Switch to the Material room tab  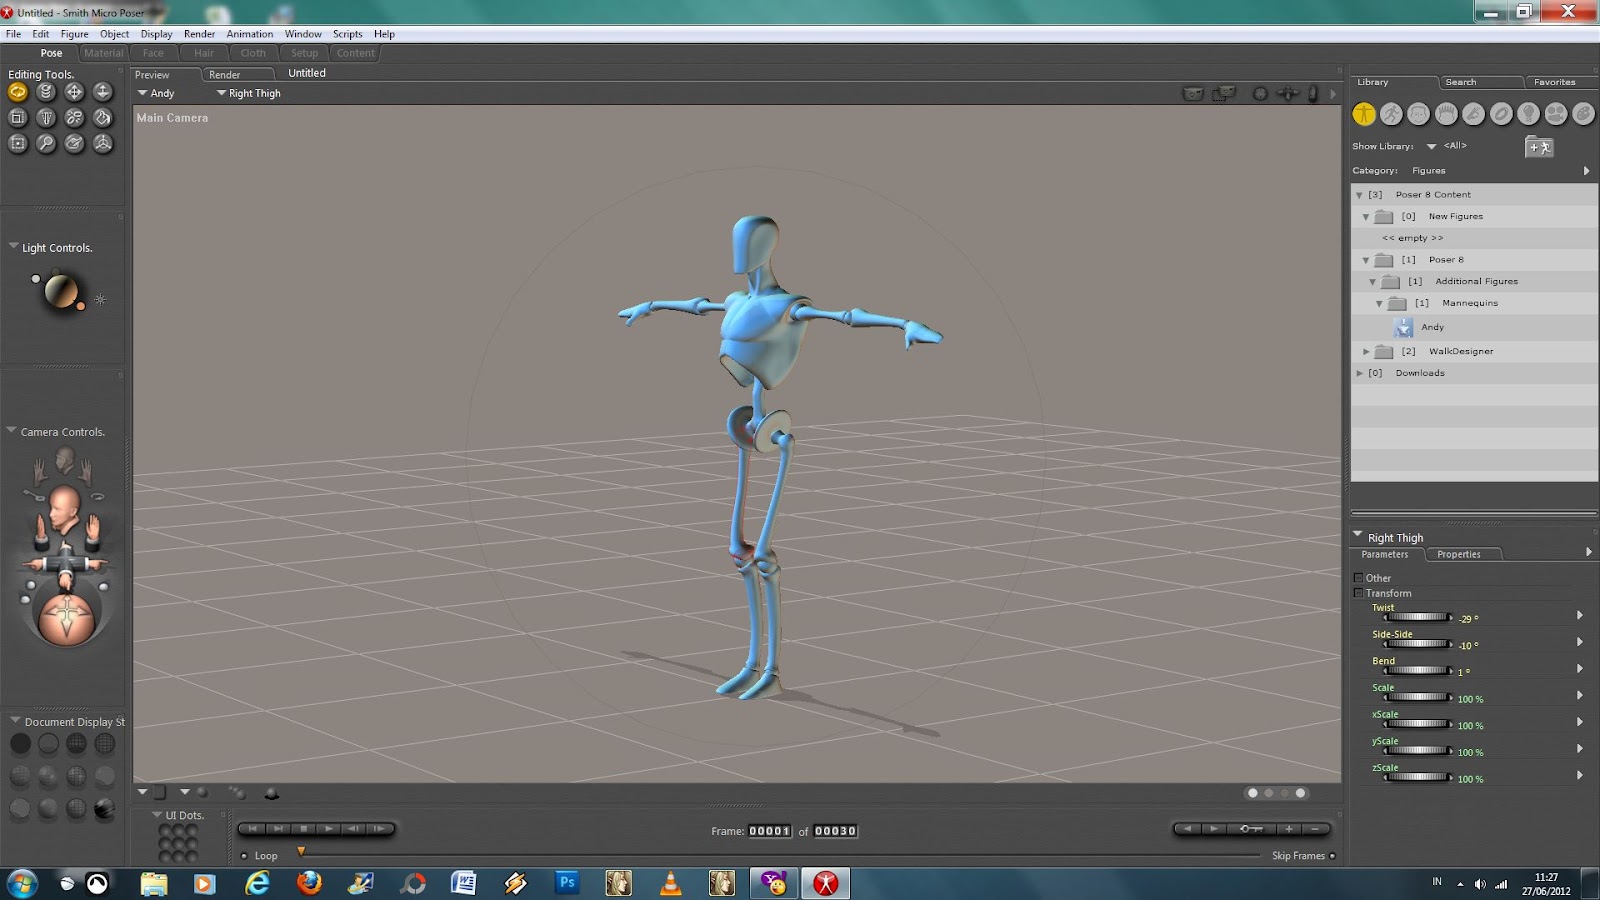point(104,53)
